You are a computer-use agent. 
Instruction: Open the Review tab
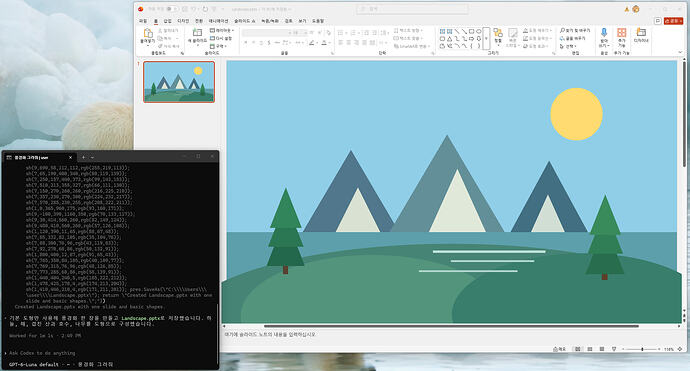288,21
